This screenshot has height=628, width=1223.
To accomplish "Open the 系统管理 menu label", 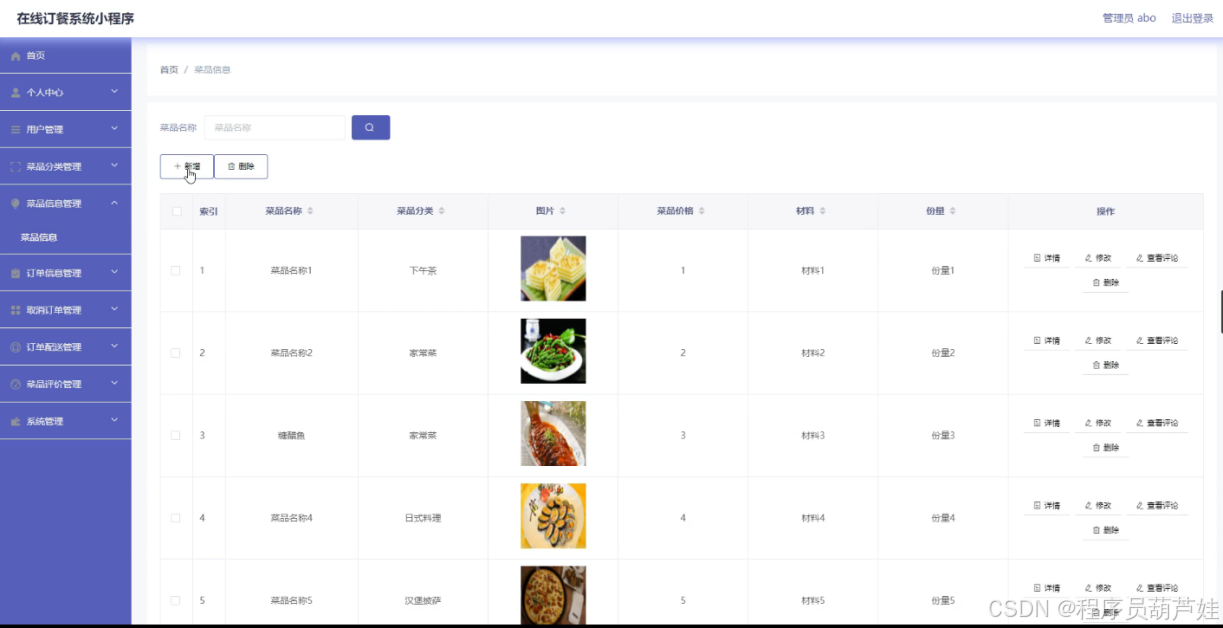I will tap(45, 421).
